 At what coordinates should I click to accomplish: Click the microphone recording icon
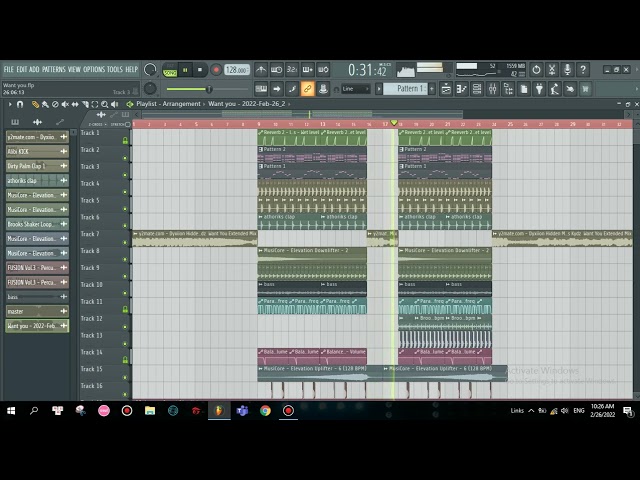567,70
